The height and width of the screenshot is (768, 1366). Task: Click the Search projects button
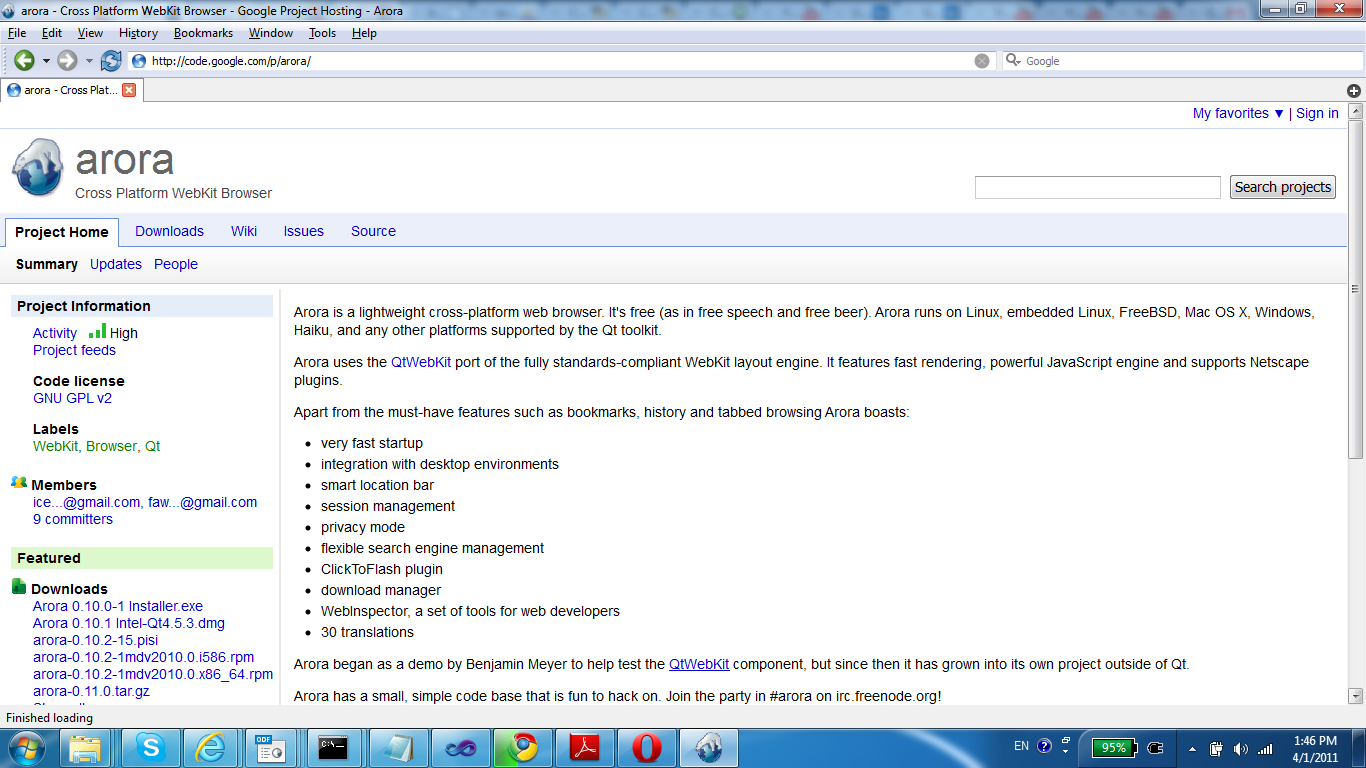click(1283, 187)
